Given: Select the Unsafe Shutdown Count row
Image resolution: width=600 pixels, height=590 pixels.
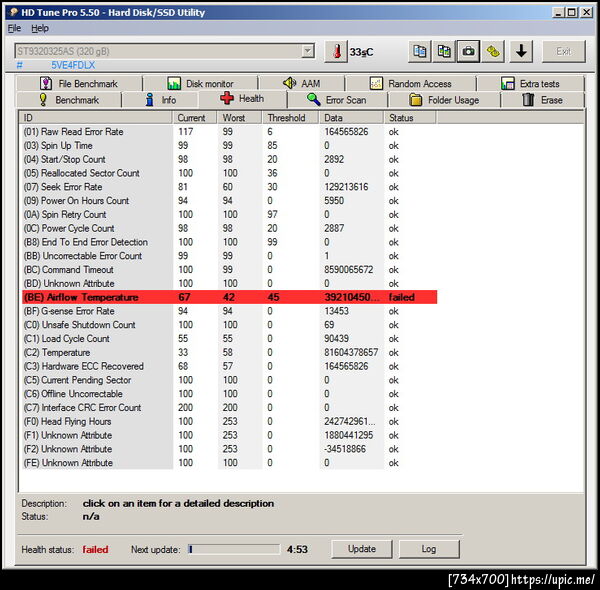Looking at the screenshot, I should pyautogui.click(x=230, y=324).
